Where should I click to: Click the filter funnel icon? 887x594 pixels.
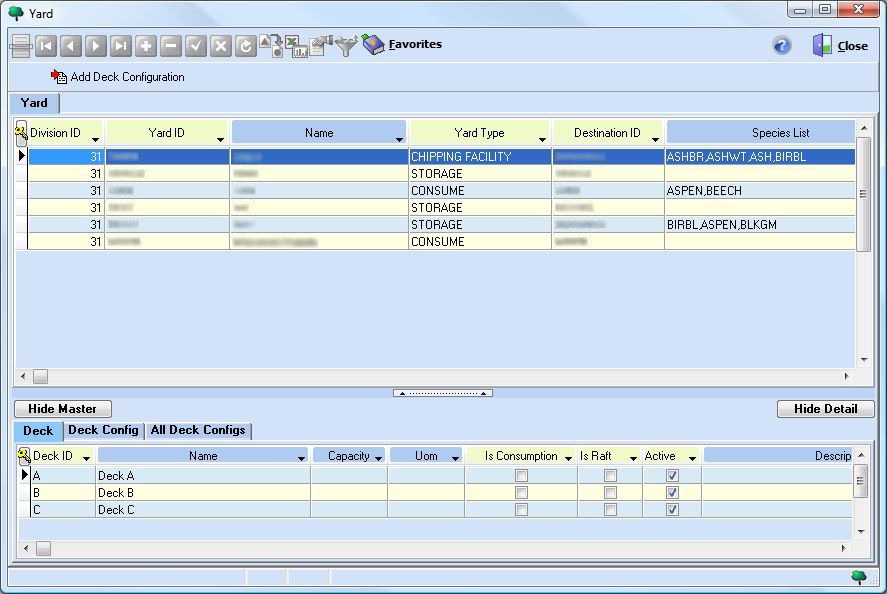coord(346,46)
